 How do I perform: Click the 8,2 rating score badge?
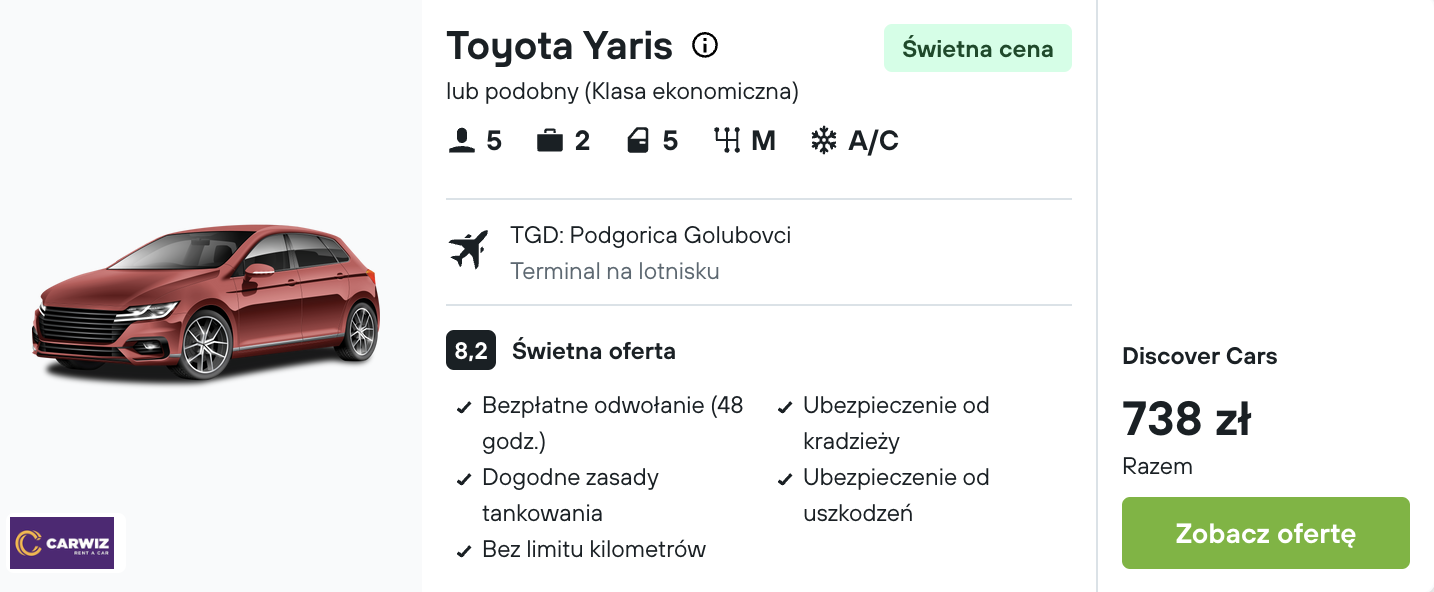click(471, 351)
